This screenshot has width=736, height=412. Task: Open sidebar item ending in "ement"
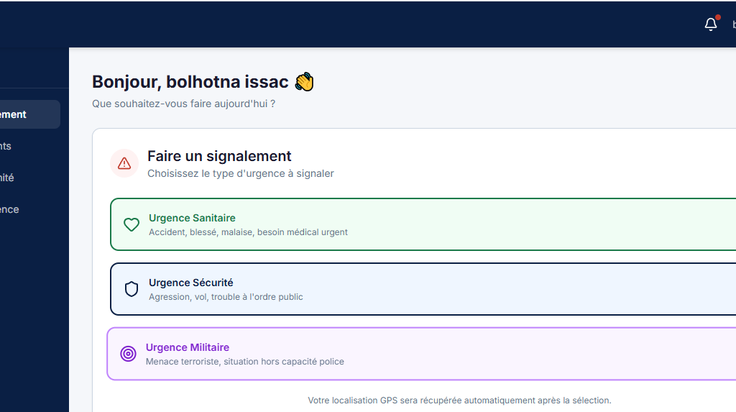coord(28,114)
